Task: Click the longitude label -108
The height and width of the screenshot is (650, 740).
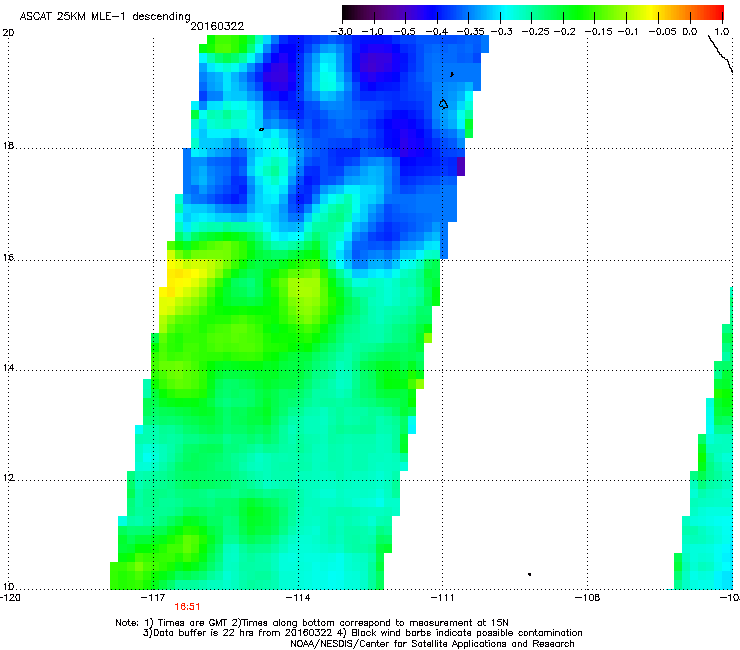Action: pyautogui.click(x=587, y=598)
